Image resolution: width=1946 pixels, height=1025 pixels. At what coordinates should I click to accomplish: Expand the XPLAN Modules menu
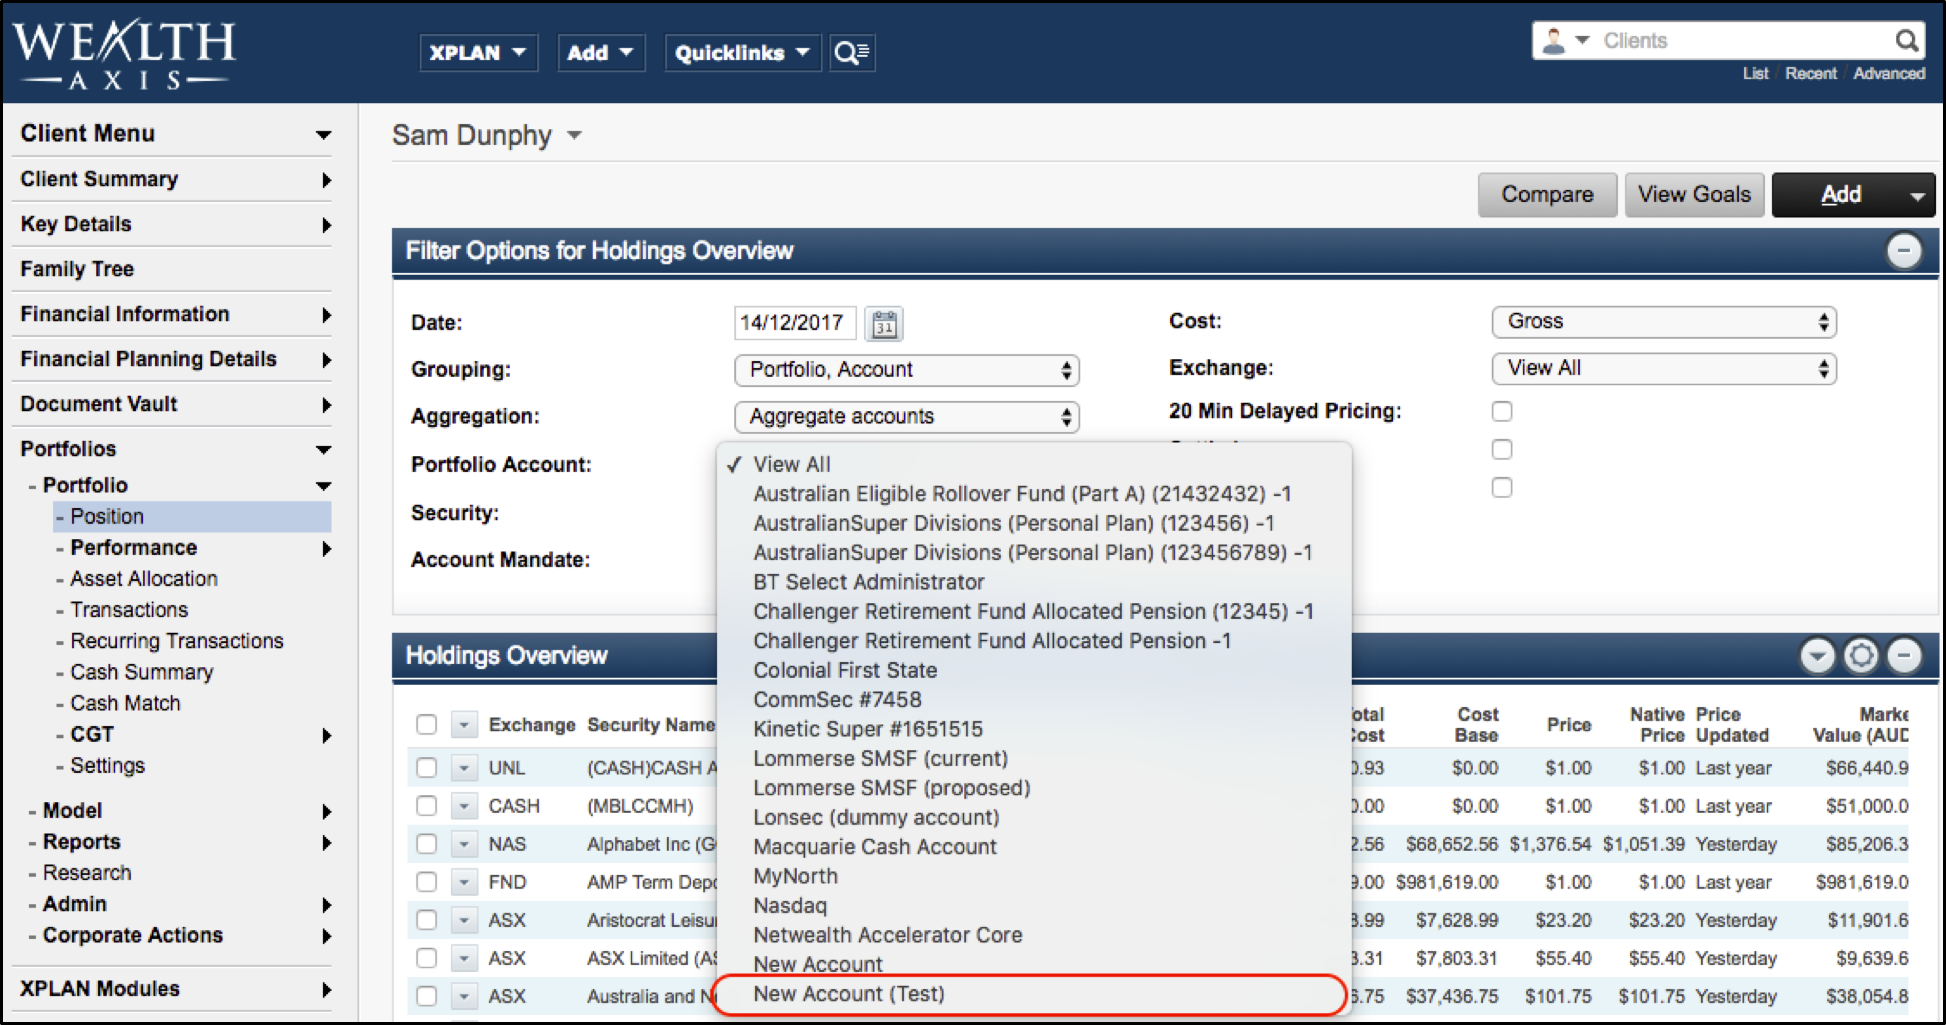click(326, 990)
